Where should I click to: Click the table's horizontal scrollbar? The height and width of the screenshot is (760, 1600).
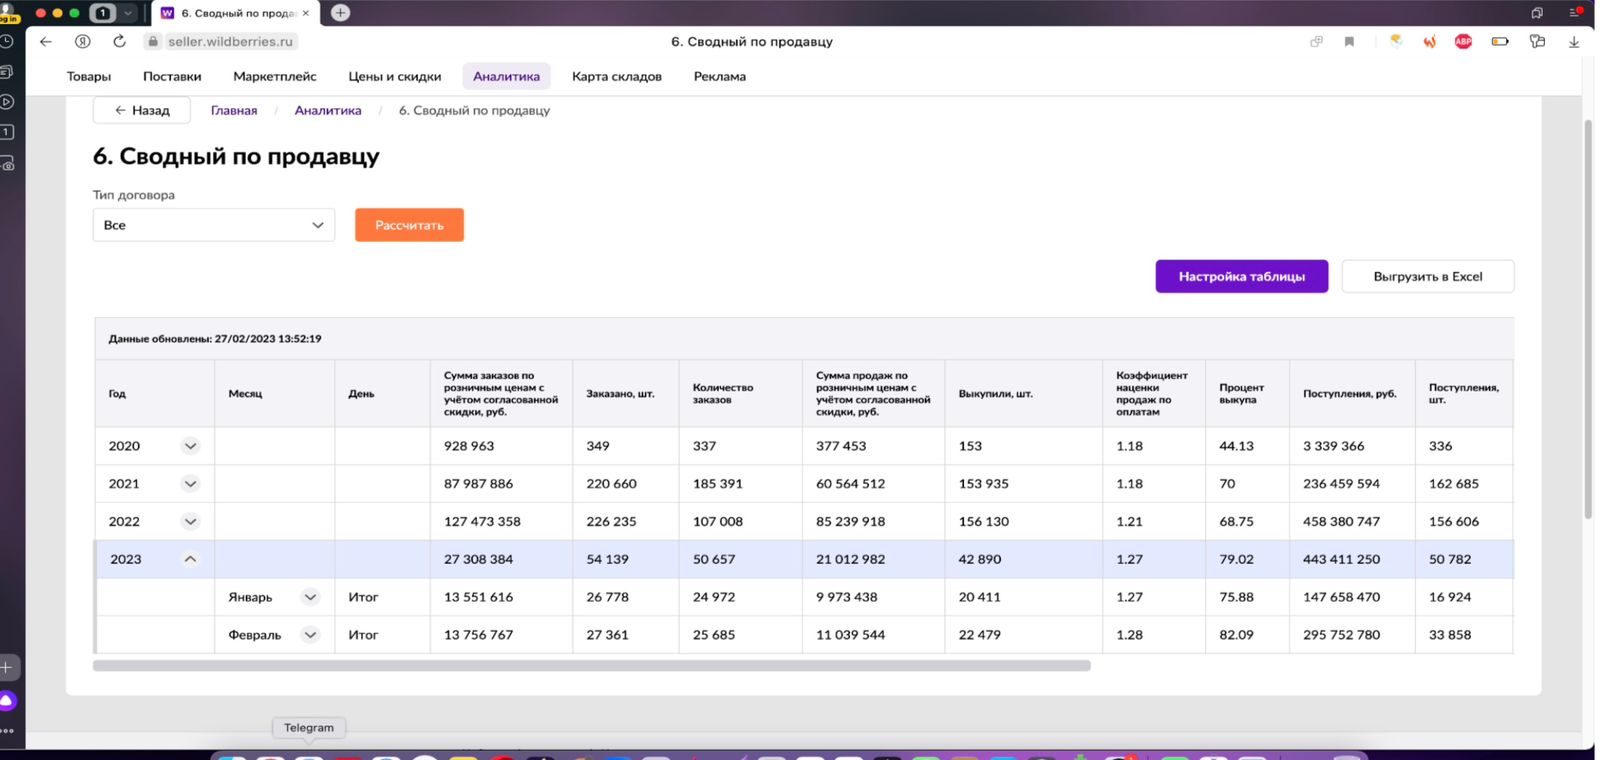pos(591,666)
